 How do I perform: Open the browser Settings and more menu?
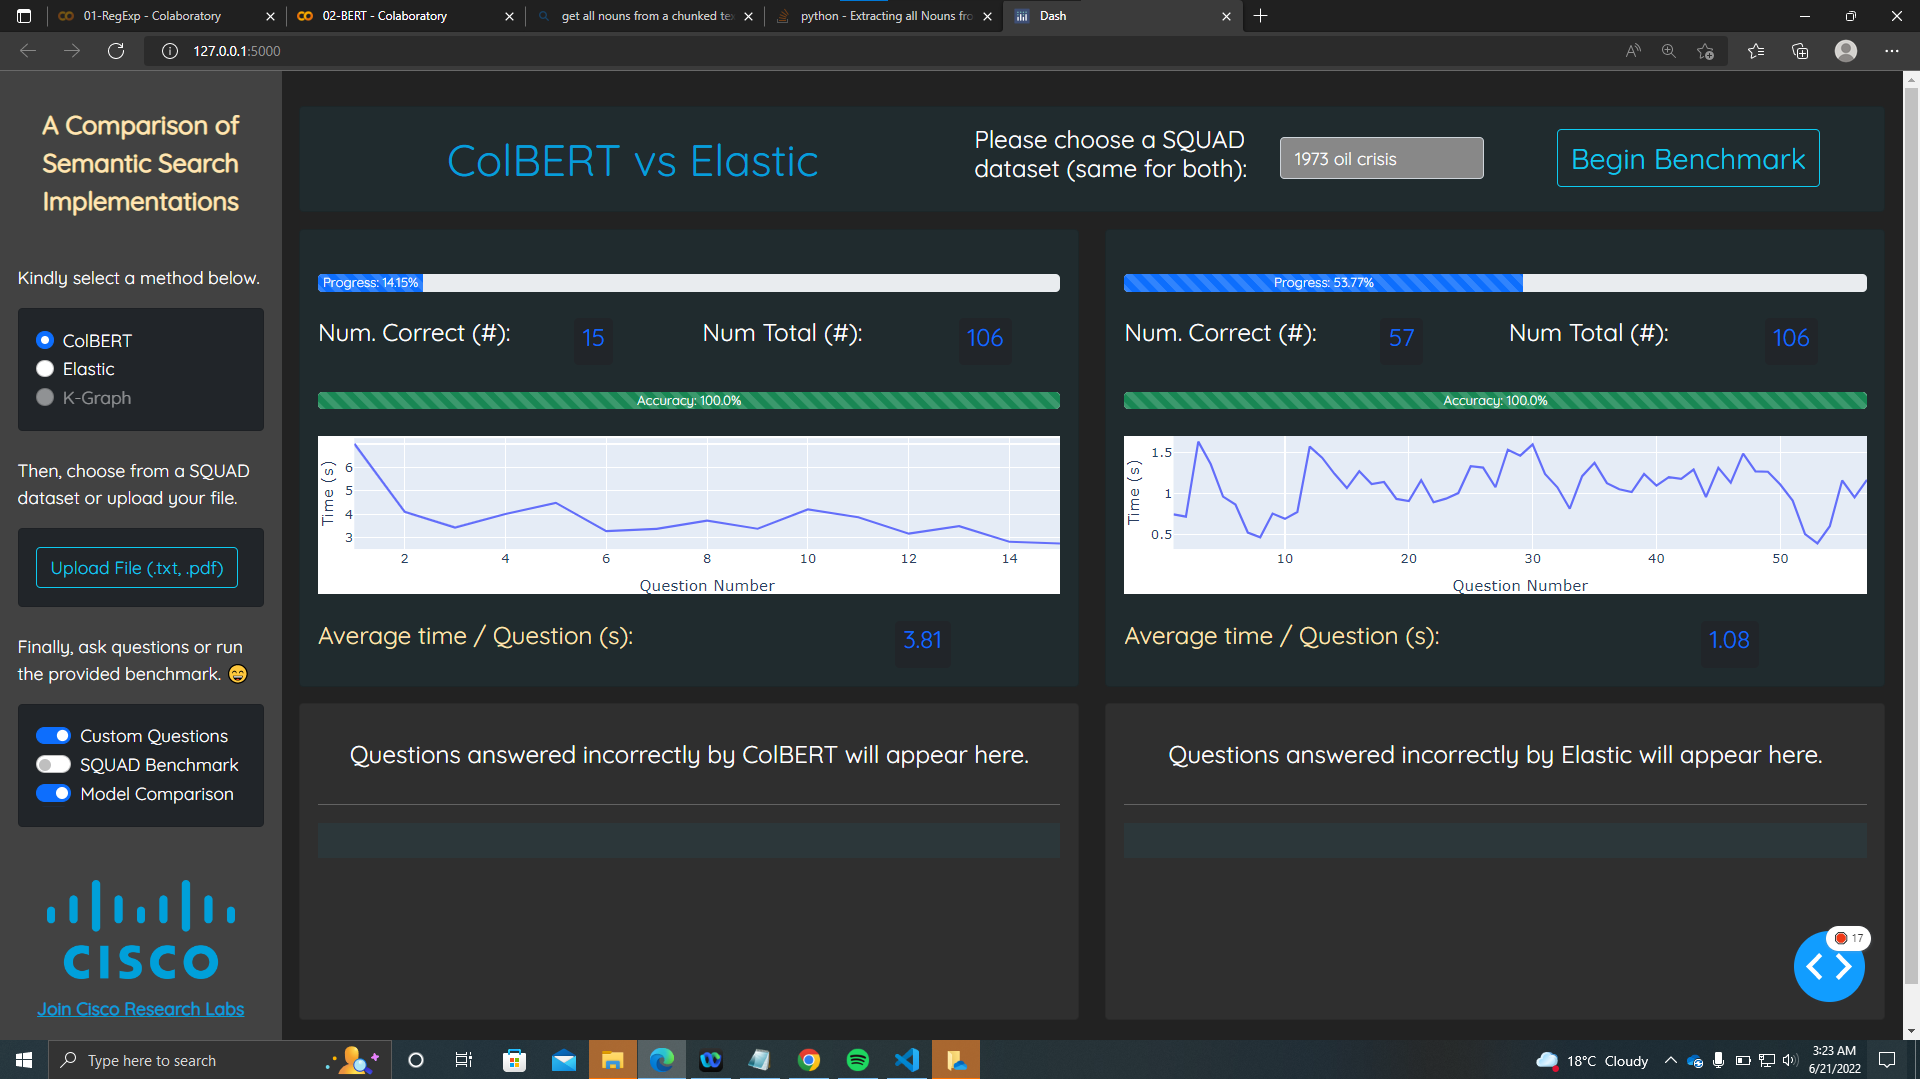pos(1892,51)
